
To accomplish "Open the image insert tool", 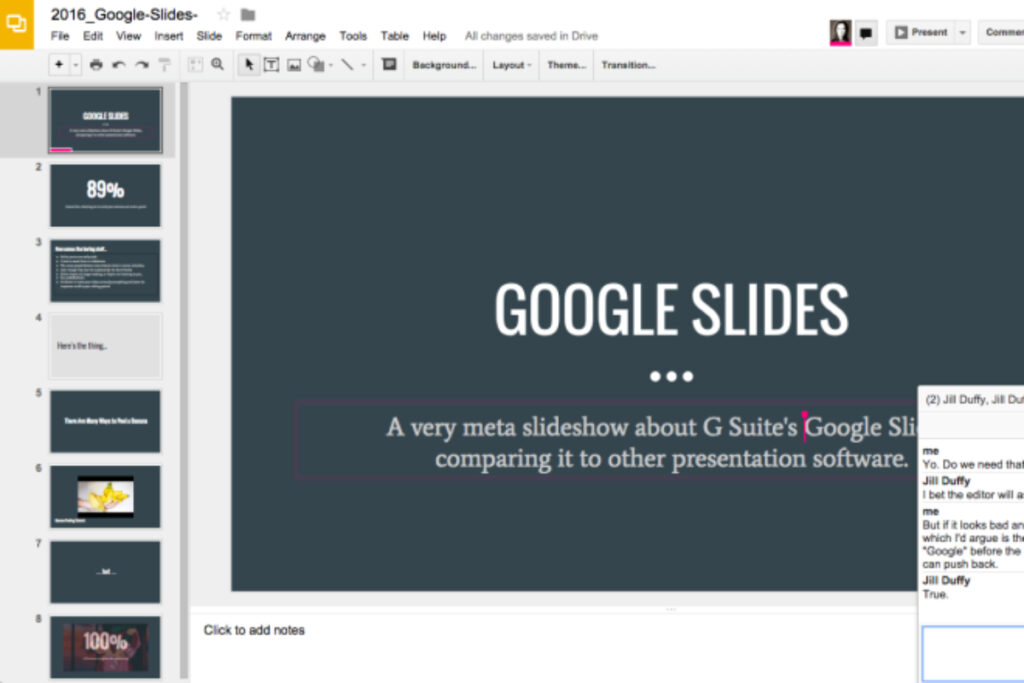I will [x=294, y=64].
